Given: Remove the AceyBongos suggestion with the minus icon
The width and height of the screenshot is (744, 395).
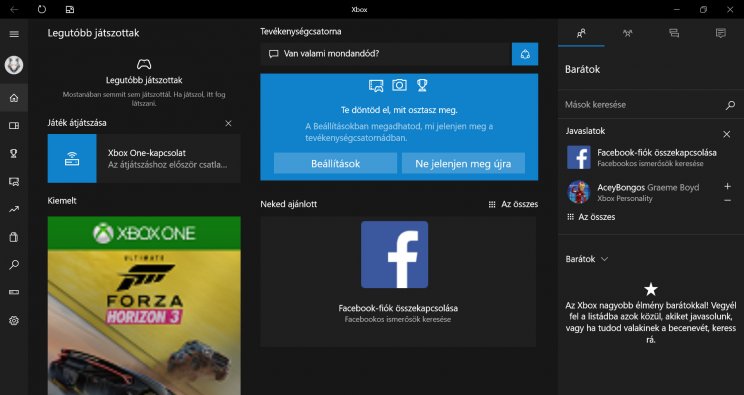Looking at the screenshot, I should 727,200.
